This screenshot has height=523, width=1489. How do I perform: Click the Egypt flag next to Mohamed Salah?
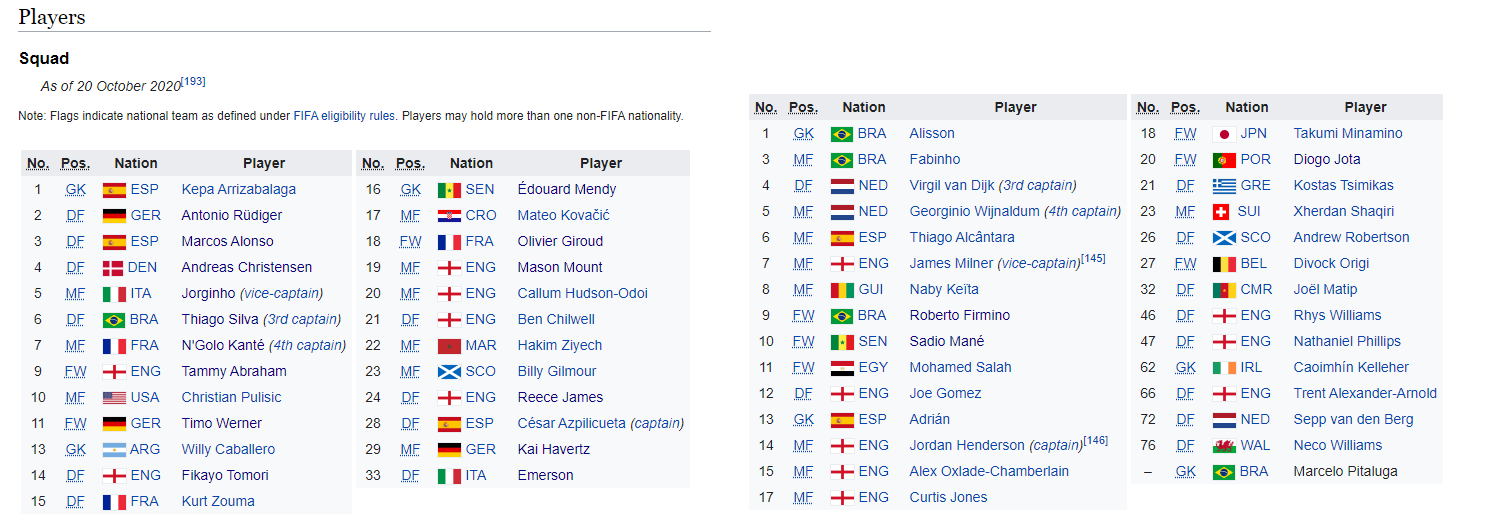[x=842, y=368]
